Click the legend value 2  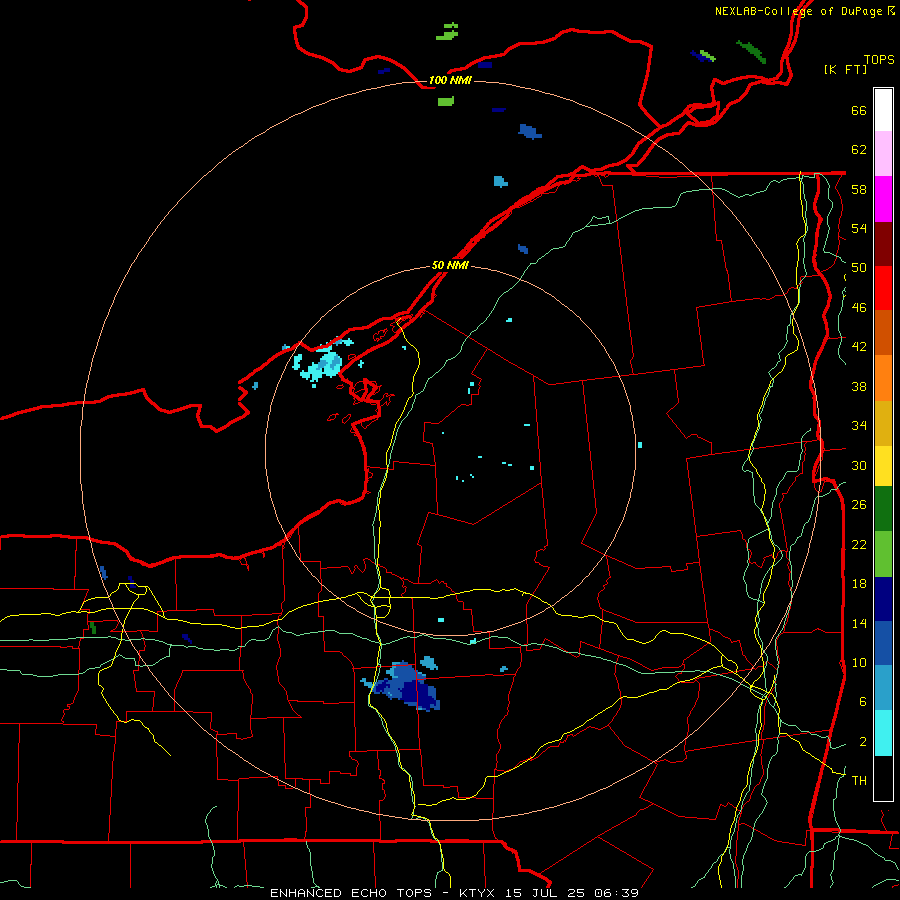click(862, 742)
